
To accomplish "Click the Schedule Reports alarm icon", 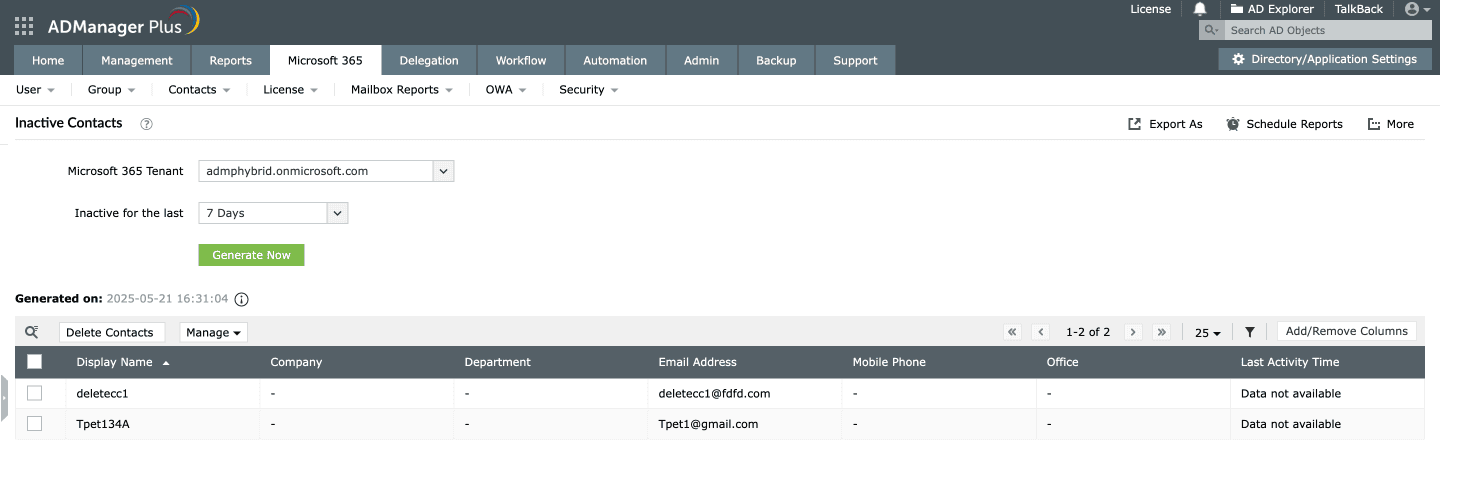I will click(x=1233, y=124).
